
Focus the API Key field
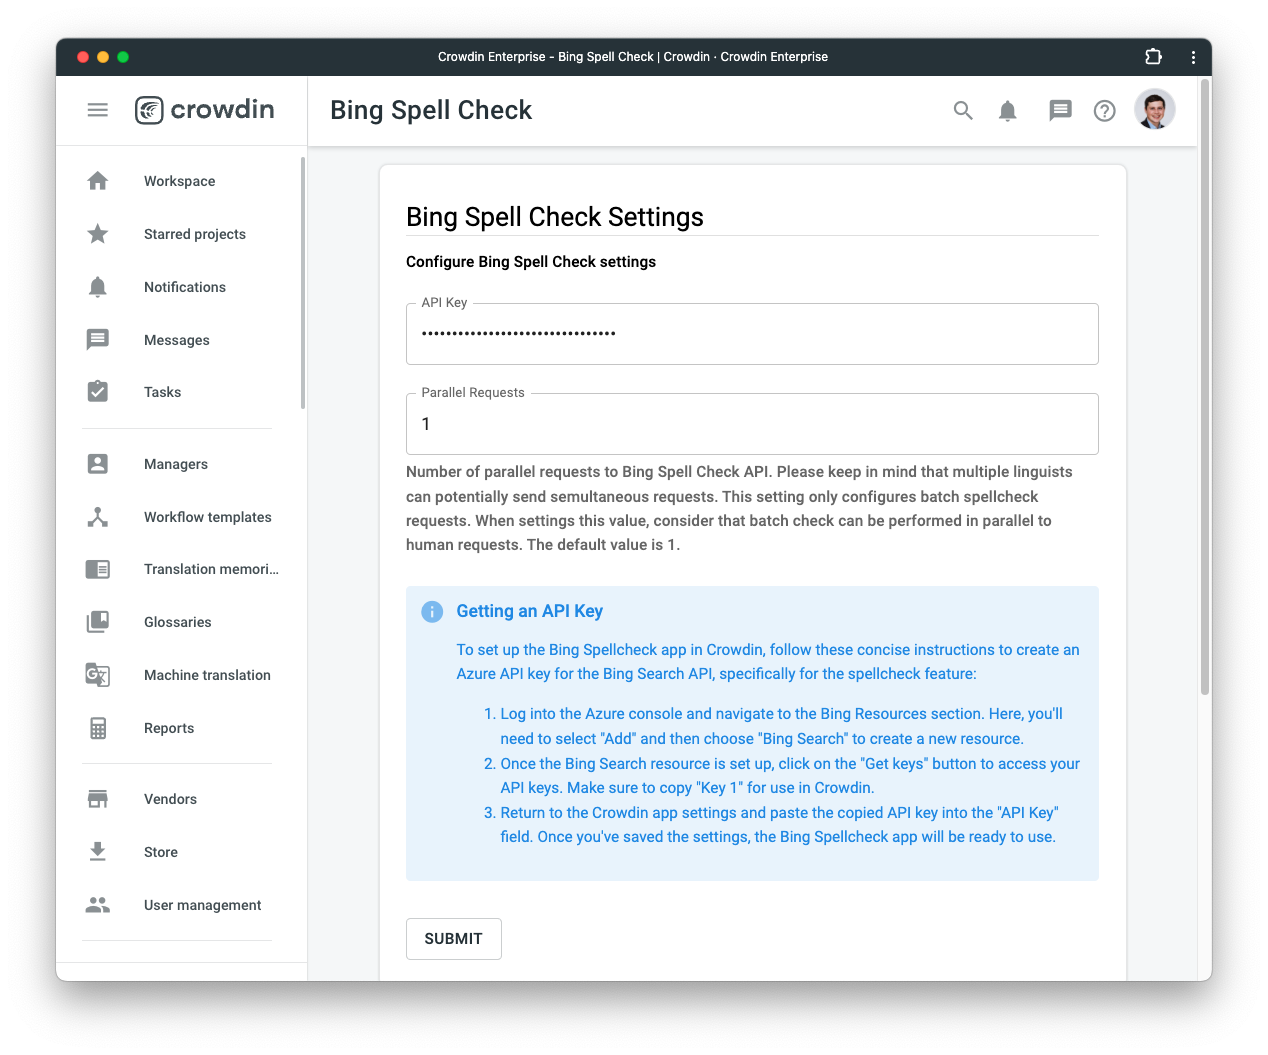pos(752,334)
